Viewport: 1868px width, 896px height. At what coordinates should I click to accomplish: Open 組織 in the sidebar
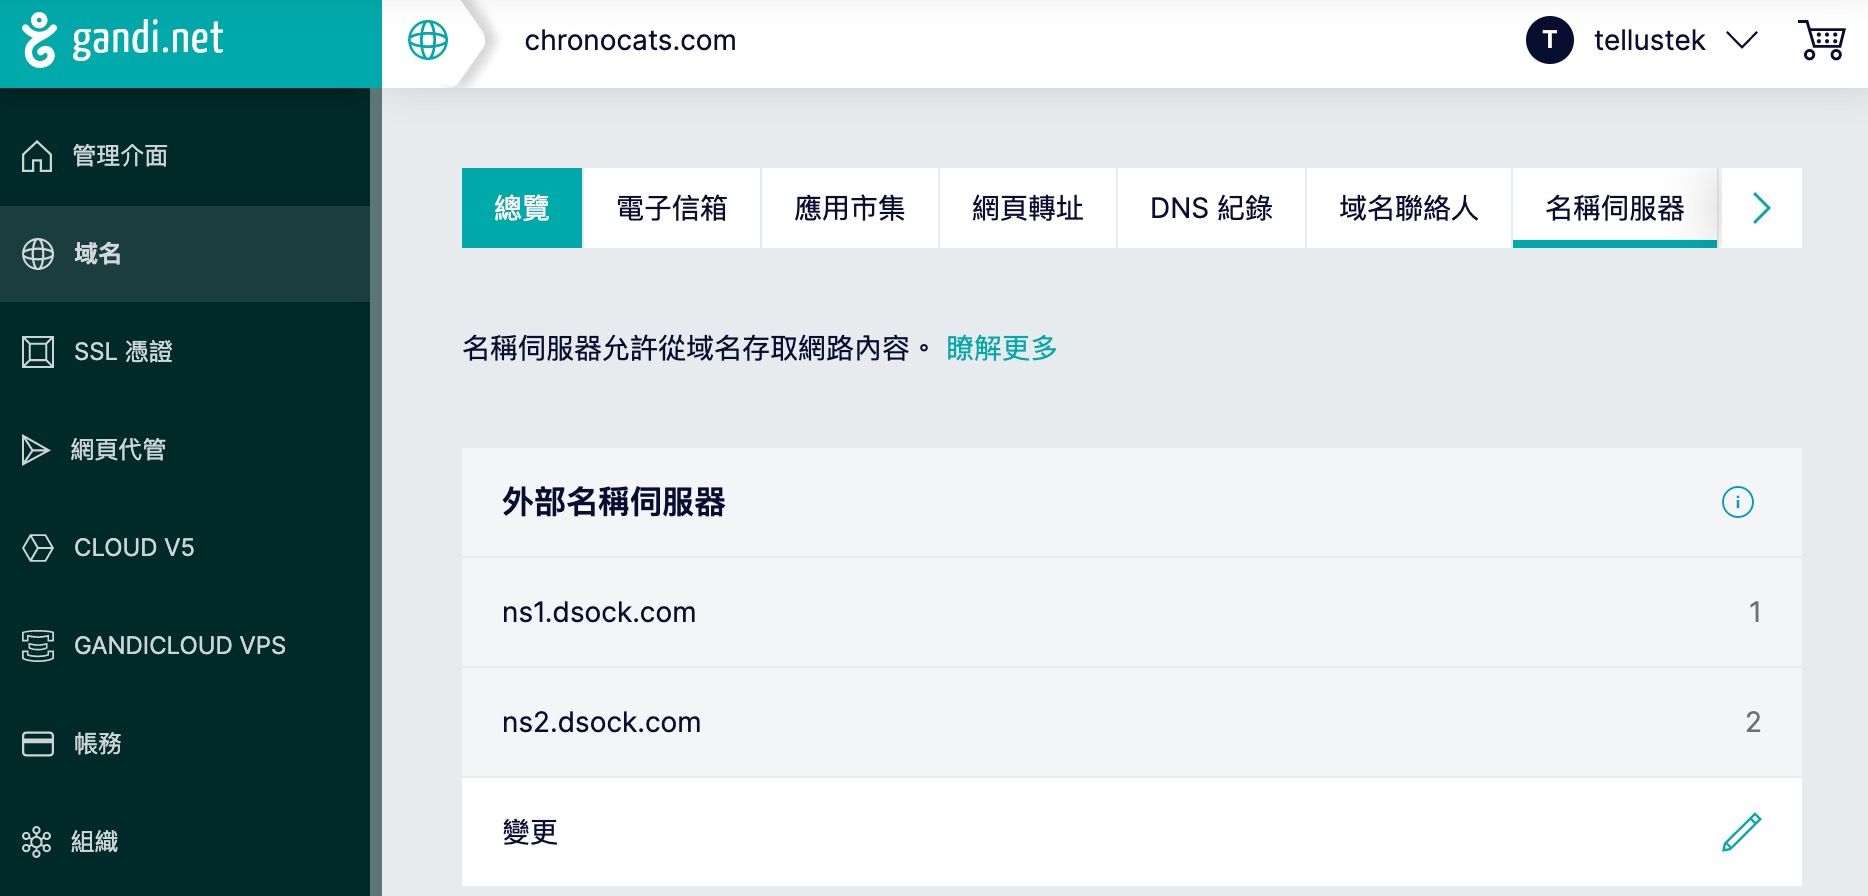click(x=185, y=842)
